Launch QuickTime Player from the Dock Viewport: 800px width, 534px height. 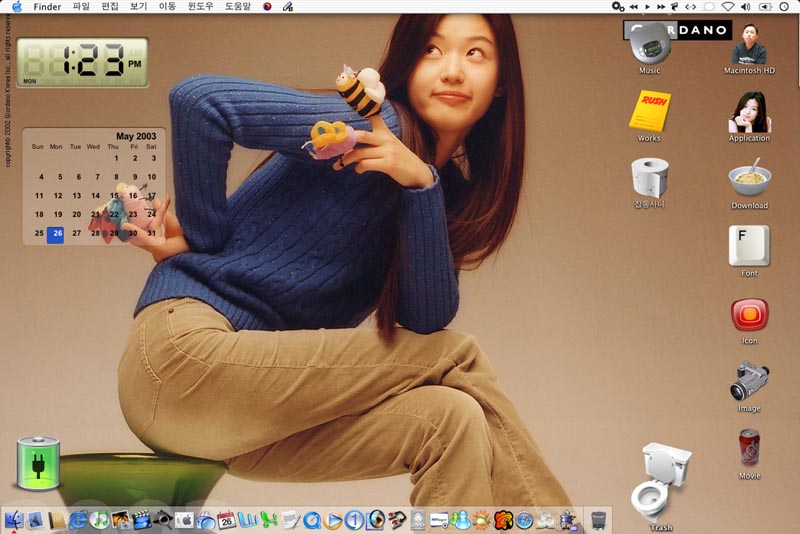[312, 520]
